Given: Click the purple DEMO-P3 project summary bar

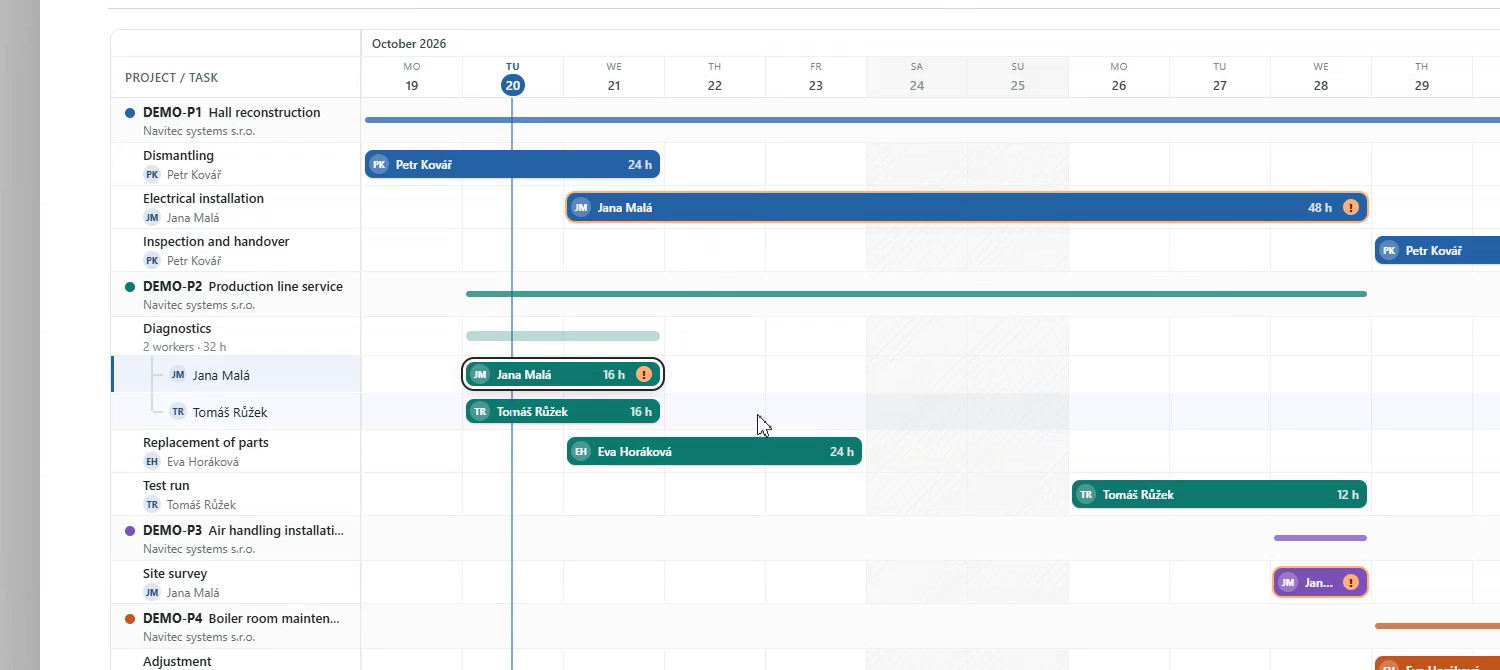Looking at the screenshot, I should pos(1320,538).
